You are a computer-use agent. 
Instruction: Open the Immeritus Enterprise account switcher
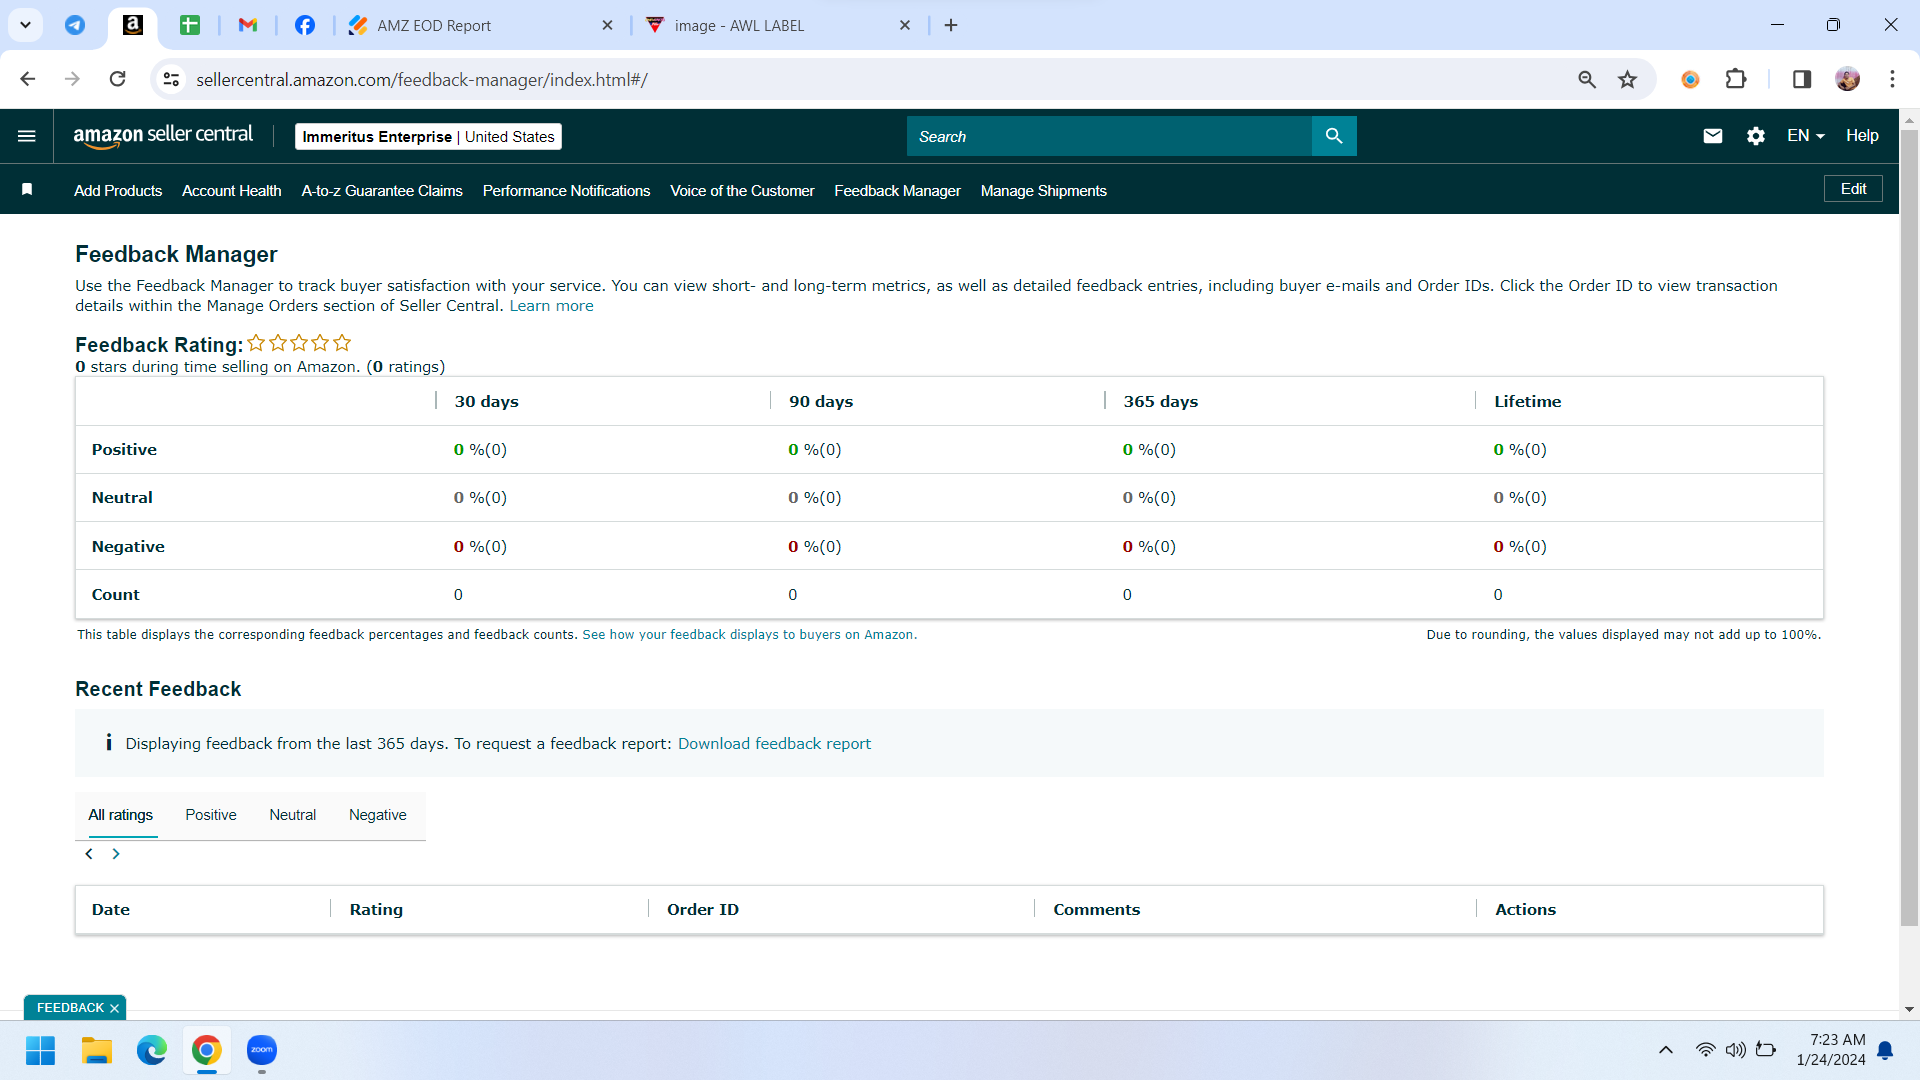pos(428,137)
